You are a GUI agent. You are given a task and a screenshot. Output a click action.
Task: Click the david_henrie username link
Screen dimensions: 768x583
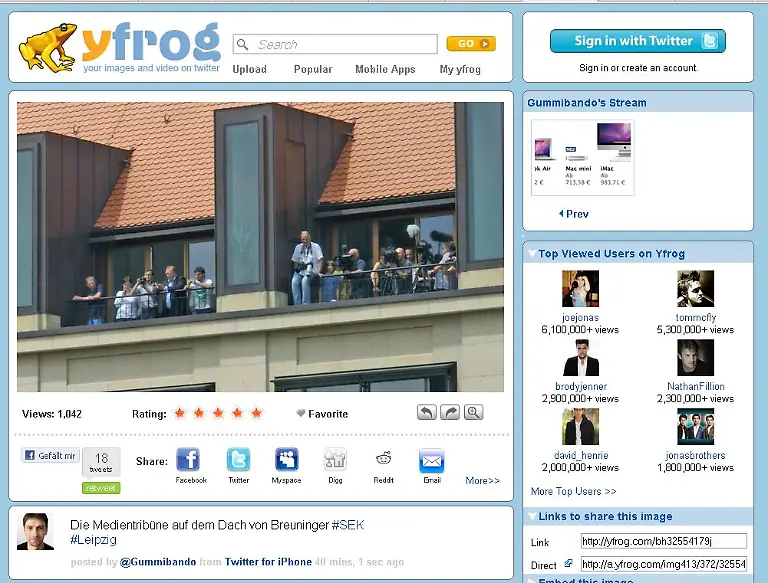click(x=581, y=456)
